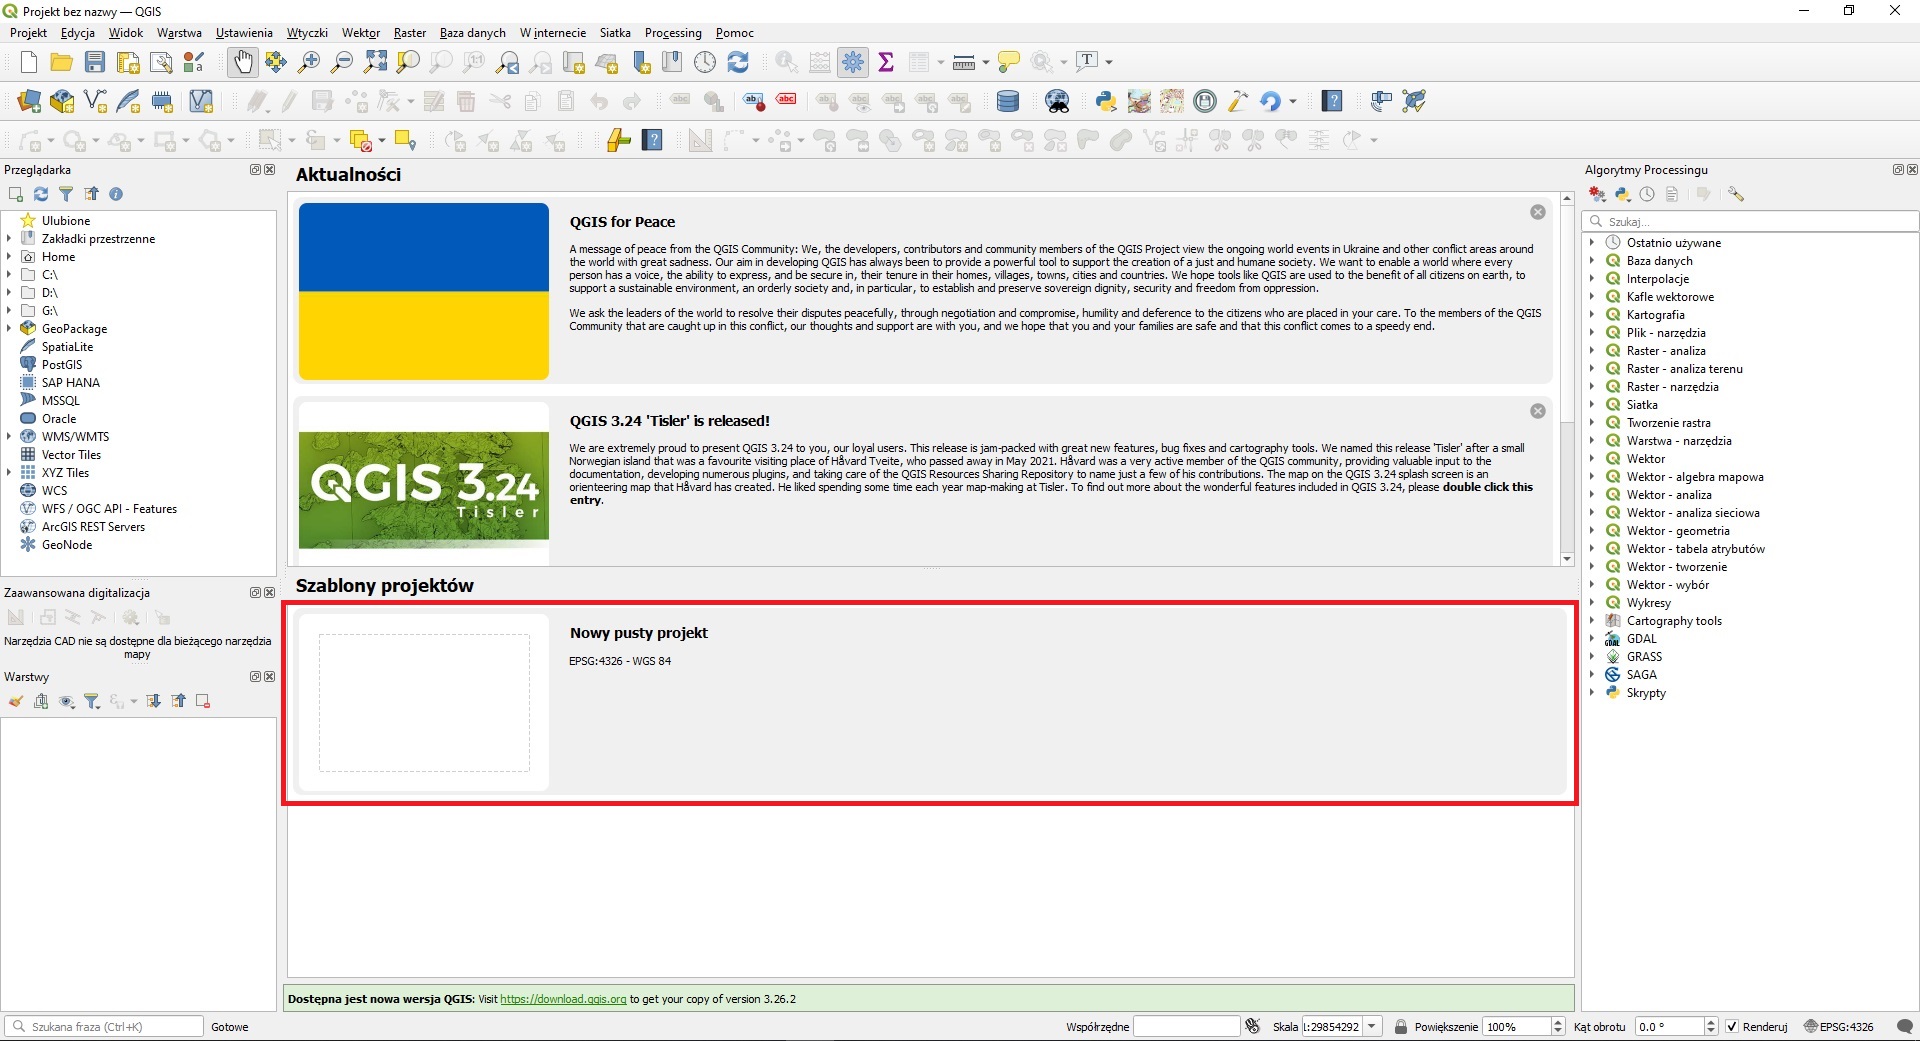
Task: Open the layer styling brush icon in Warstwy
Action: click(x=16, y=701)
